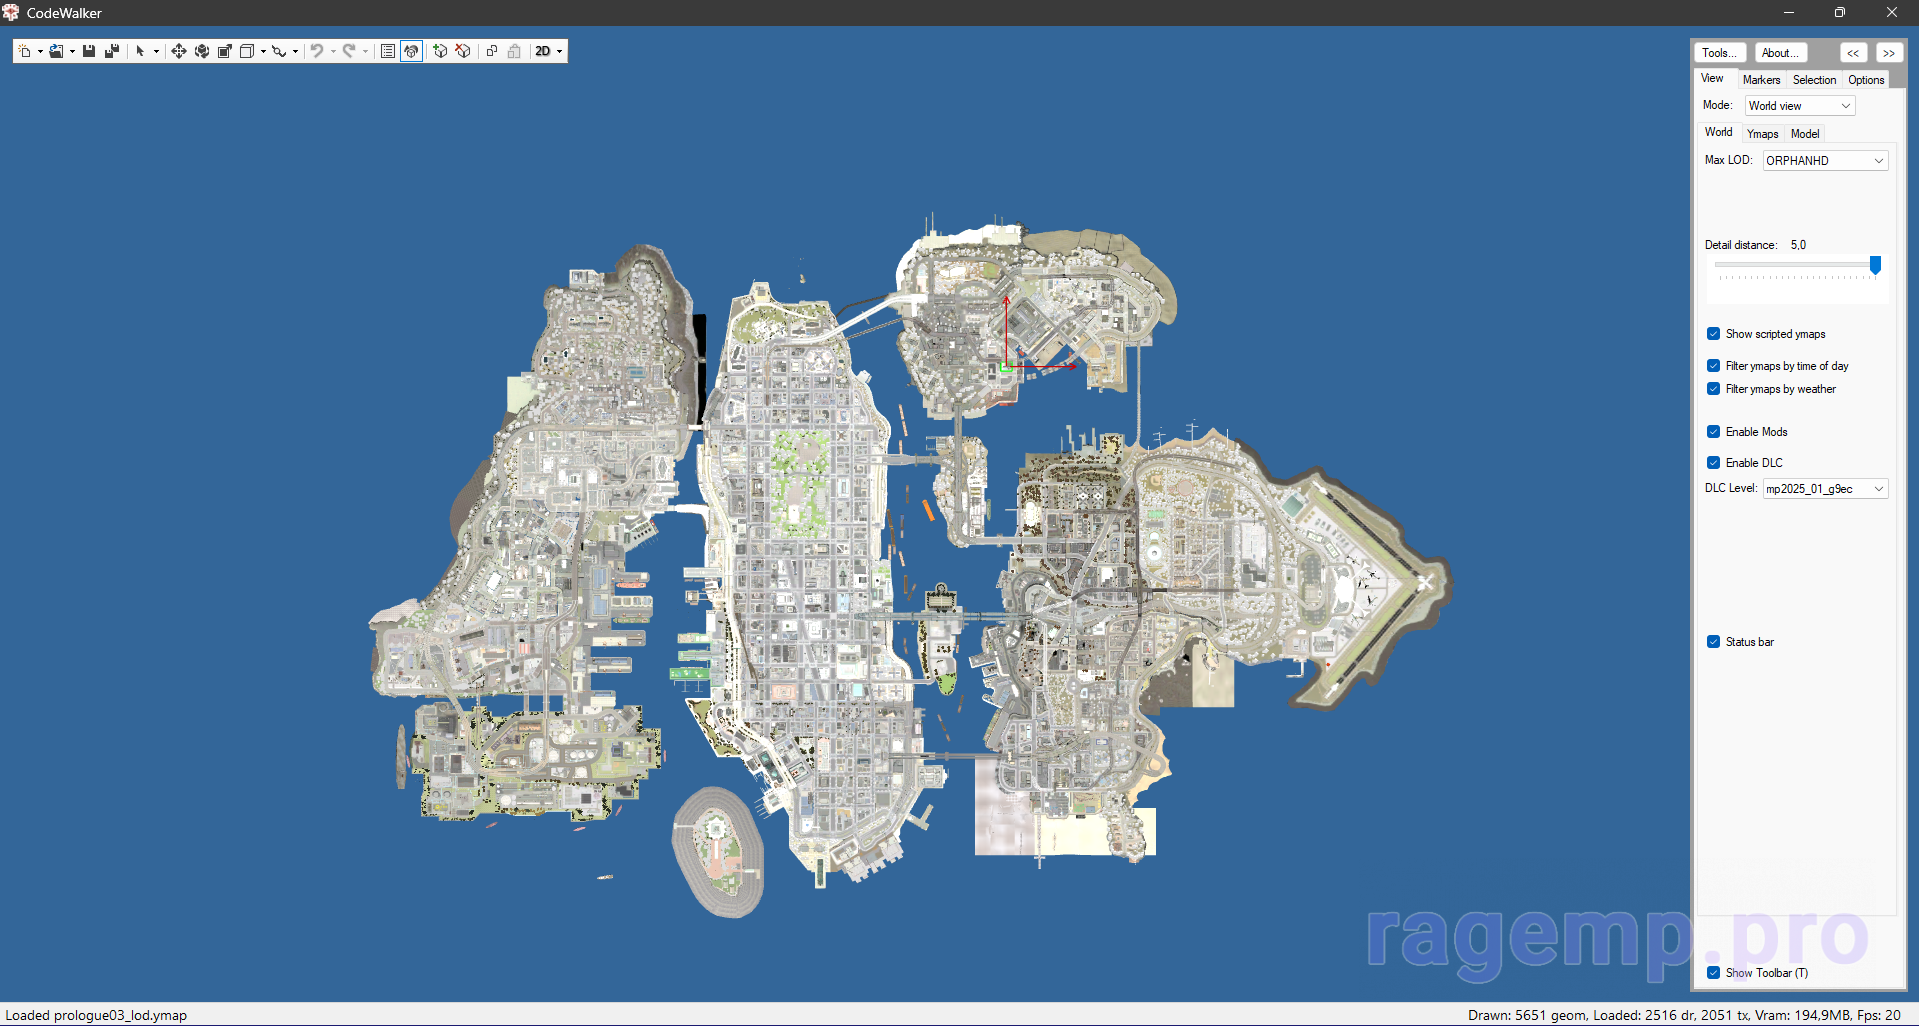Activate the Rotate widget tool
Screen dimensions: 1919x1026
[202, 51]
